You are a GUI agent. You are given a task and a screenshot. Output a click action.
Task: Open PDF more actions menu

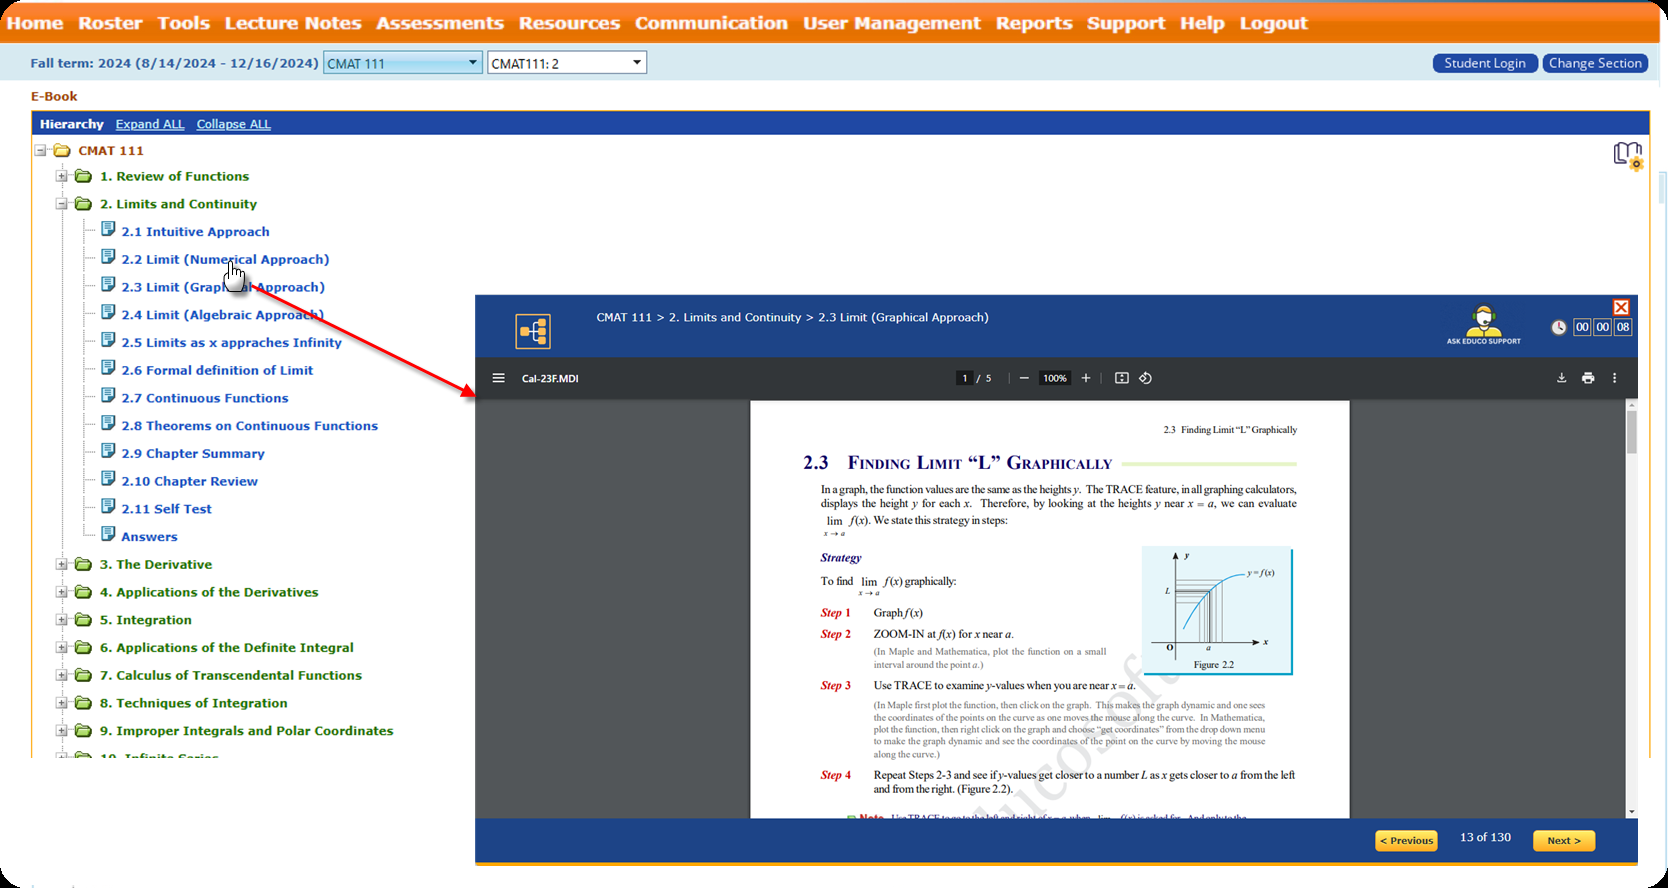[x=1614, y=378]
